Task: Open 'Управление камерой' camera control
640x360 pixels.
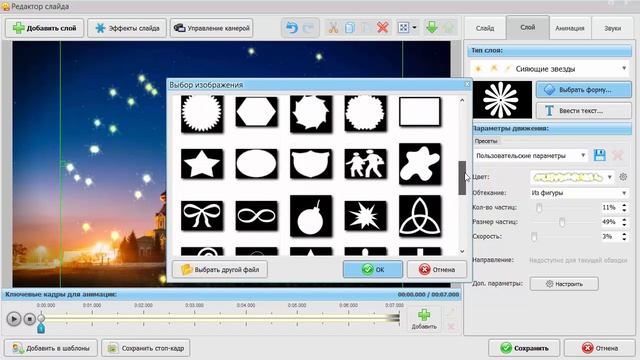Action: pyautogui.click(x=211, y=28)
